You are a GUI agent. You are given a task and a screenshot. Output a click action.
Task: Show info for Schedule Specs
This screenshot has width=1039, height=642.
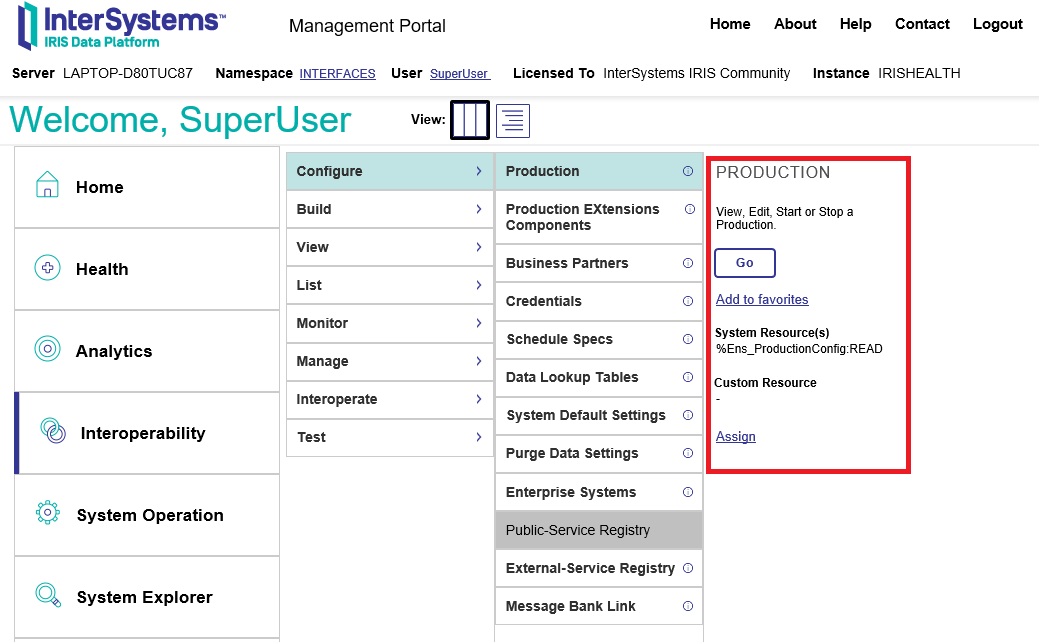688,339
